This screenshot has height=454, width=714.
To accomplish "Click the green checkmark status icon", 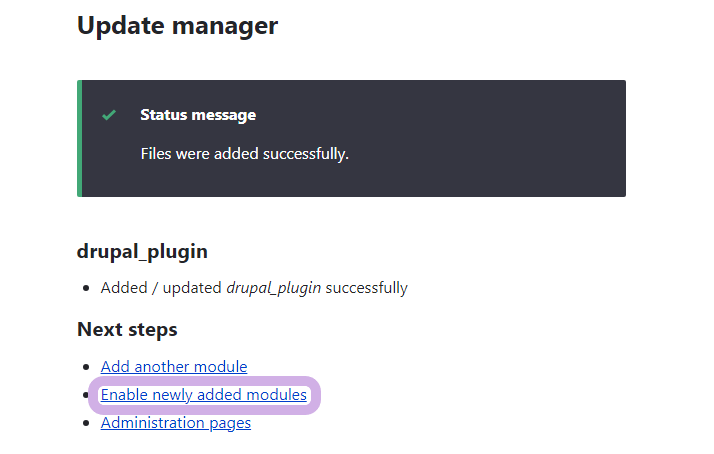I will pyautogui.click(x=109, y=115).
